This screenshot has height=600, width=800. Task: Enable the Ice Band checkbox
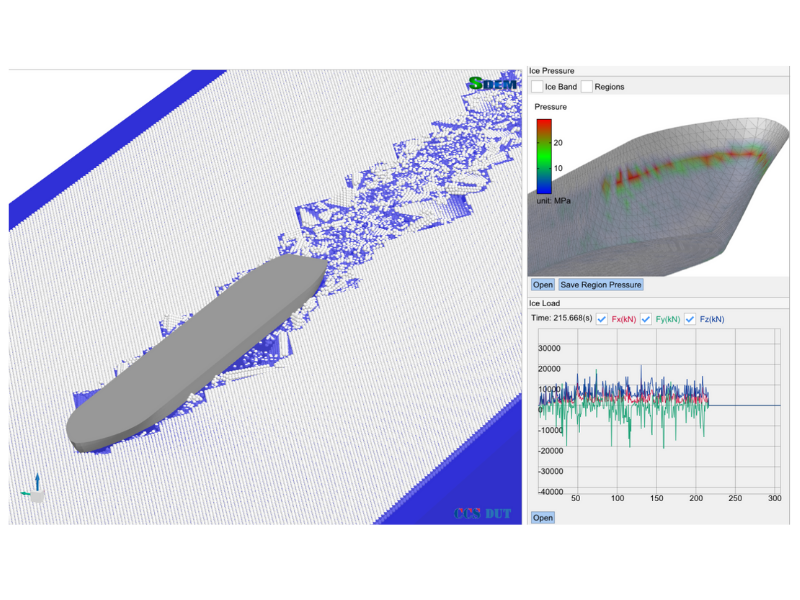(537, 87)
